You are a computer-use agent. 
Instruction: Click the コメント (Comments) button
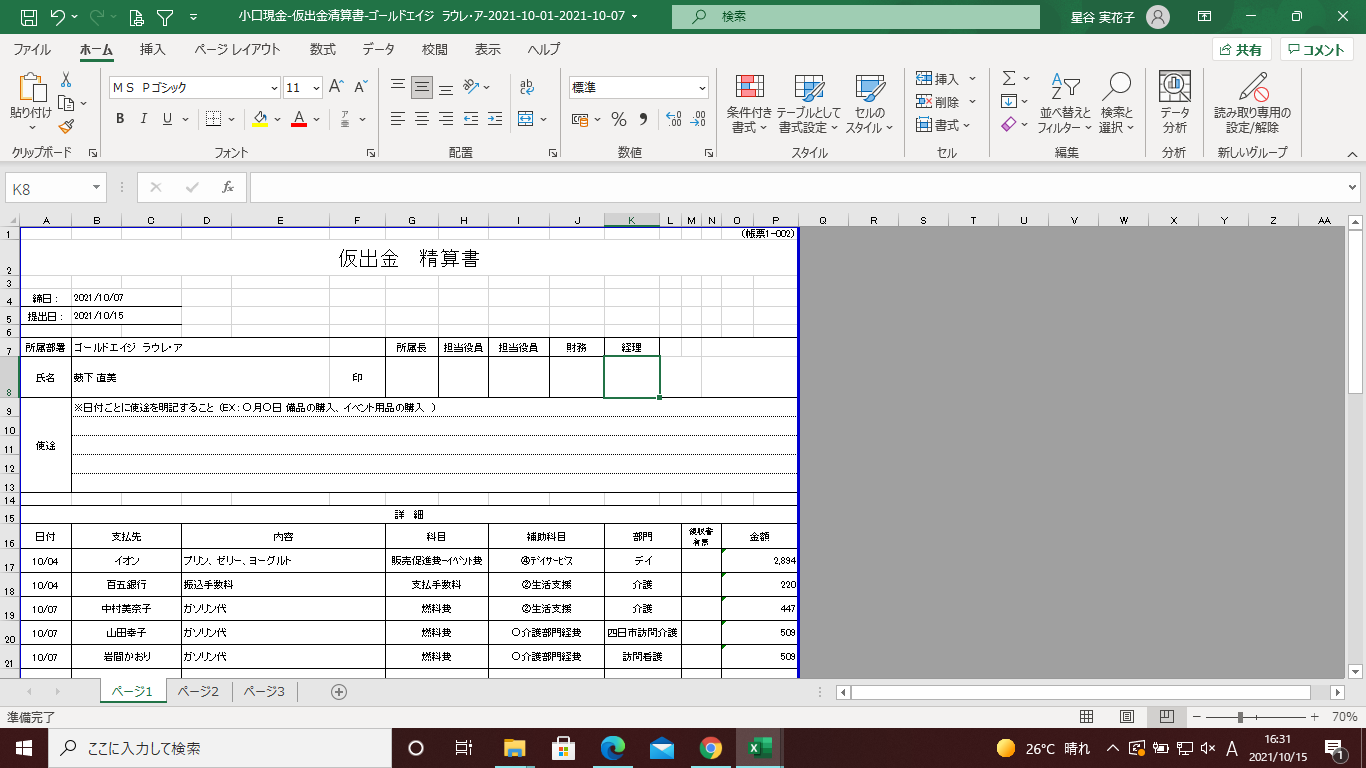[1316, 50]
